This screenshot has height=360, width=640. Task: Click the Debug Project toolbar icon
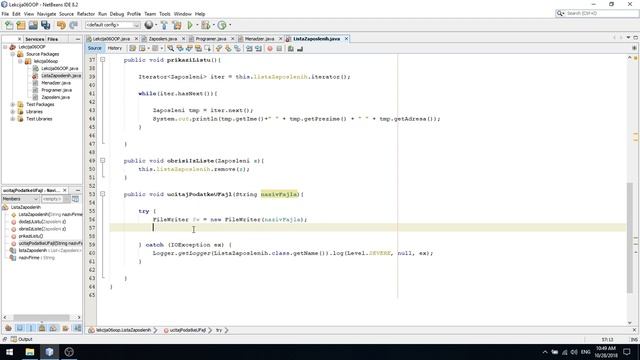[205, 25]
